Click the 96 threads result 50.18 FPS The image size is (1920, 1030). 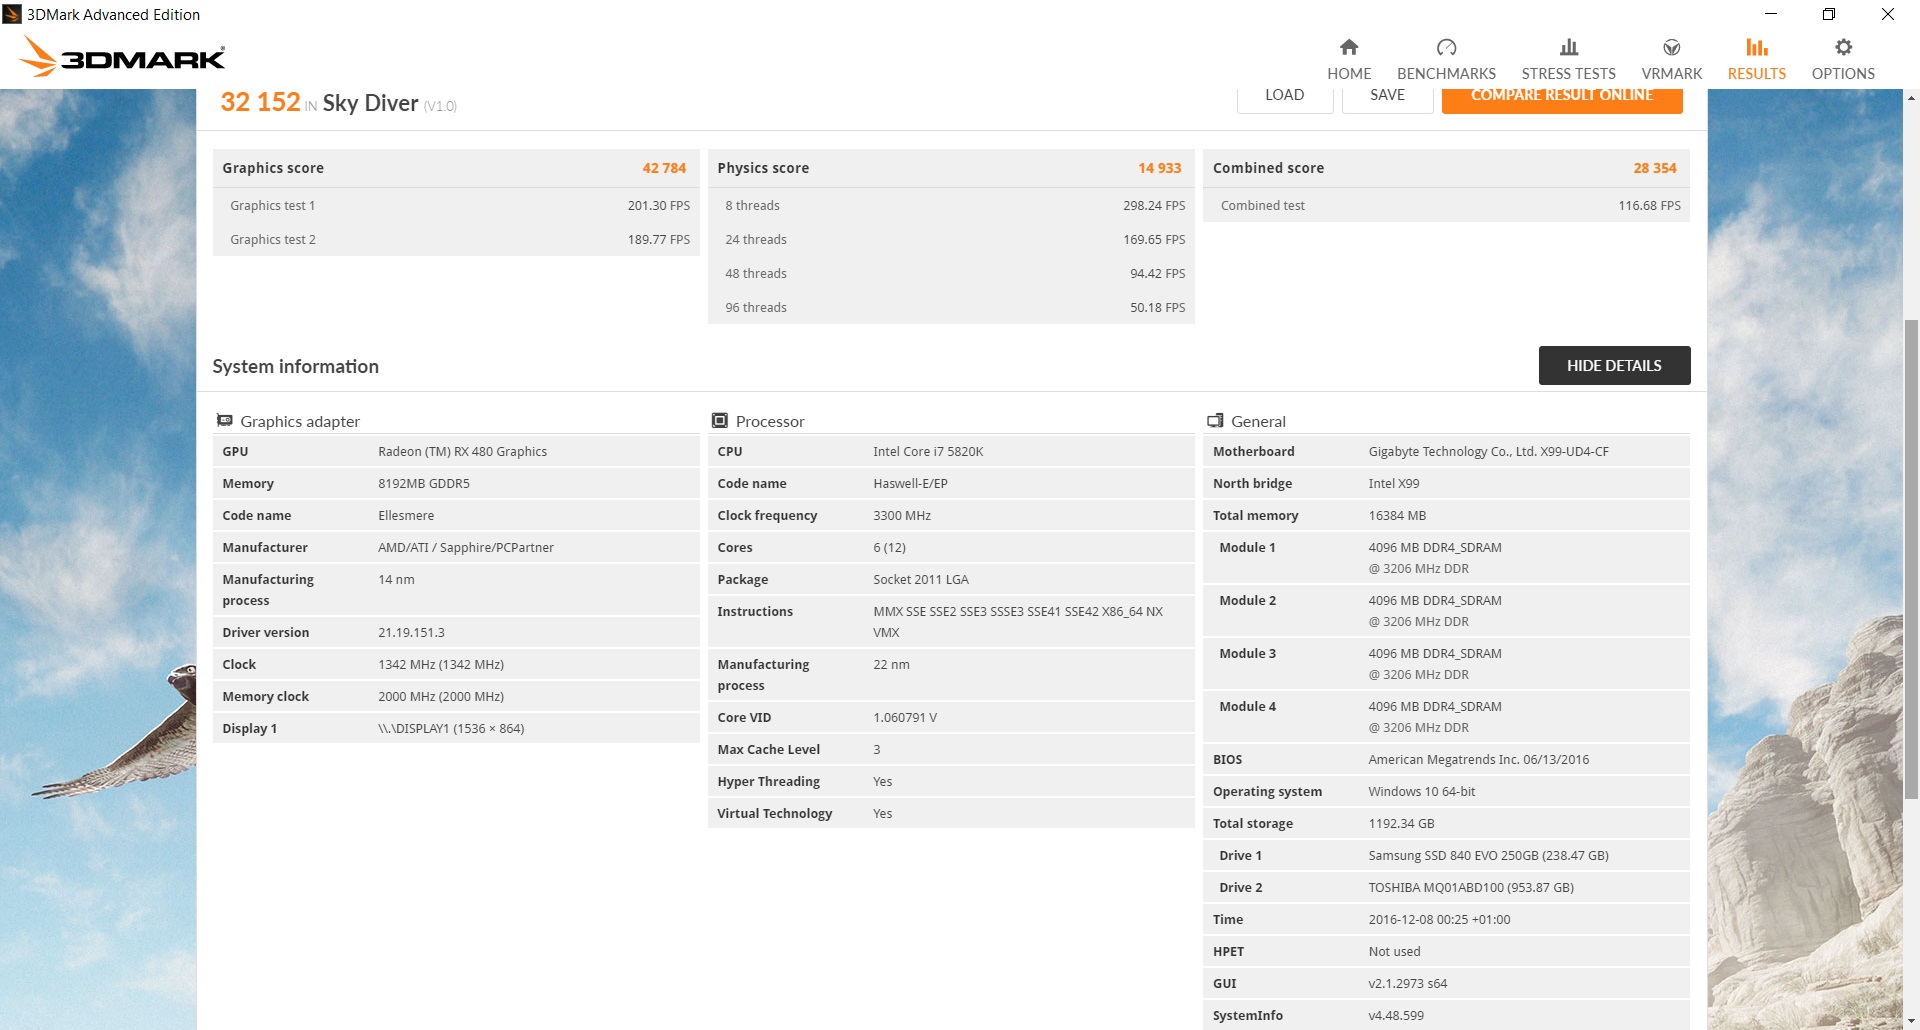(1158, 307)
